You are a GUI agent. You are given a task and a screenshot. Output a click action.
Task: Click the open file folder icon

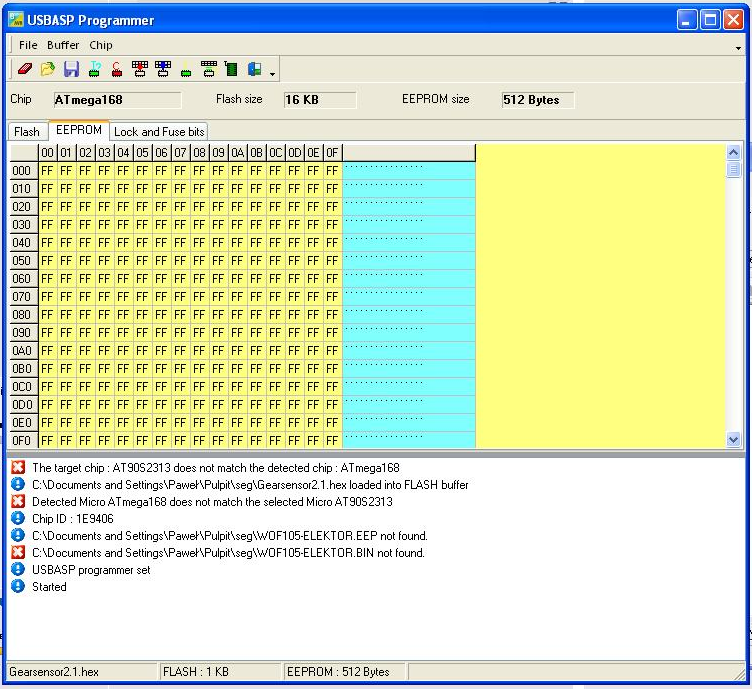[47, 70]
